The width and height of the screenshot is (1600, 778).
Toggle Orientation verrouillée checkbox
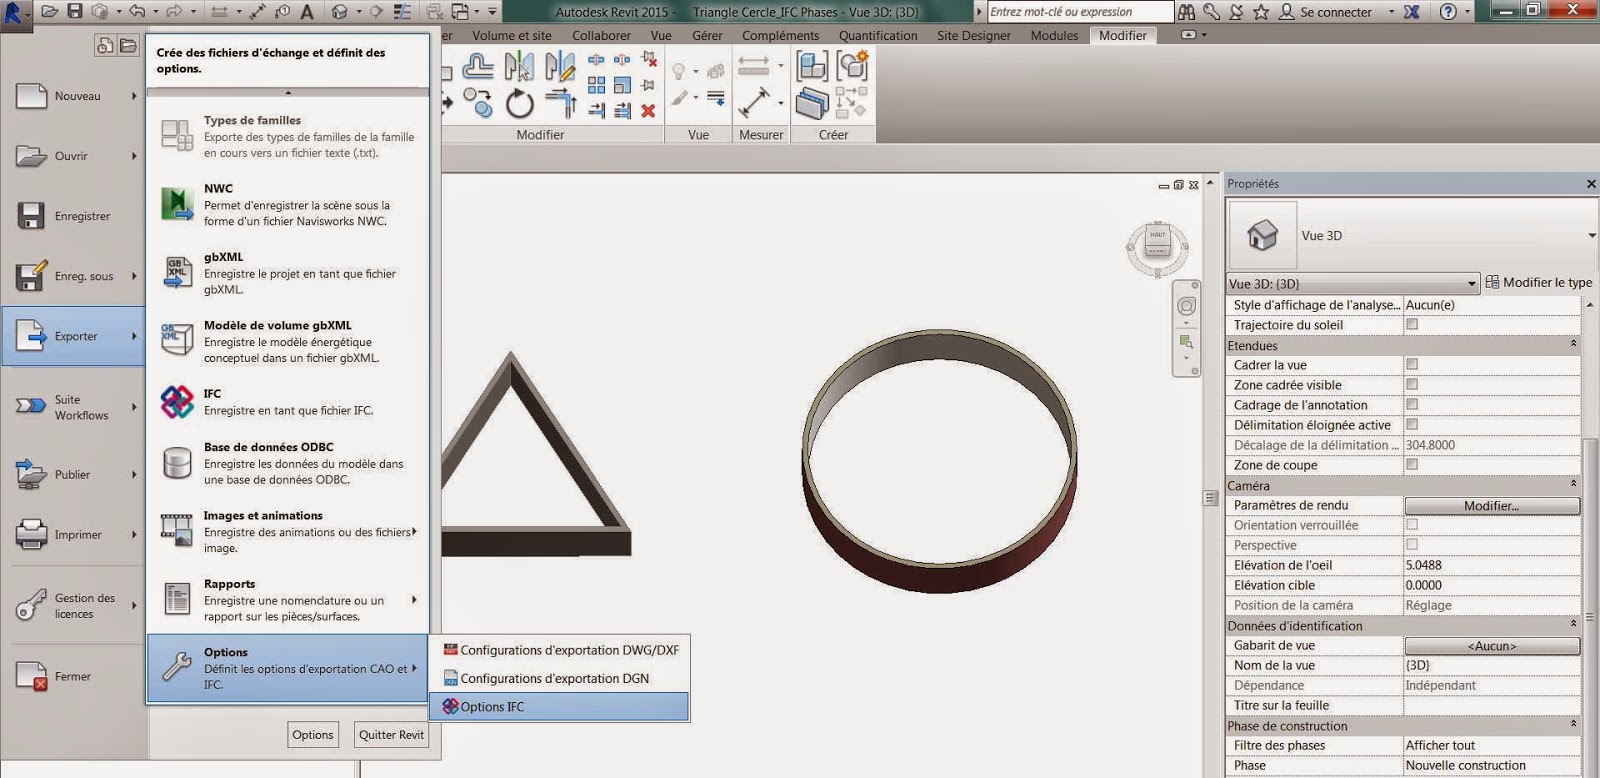1412,524
